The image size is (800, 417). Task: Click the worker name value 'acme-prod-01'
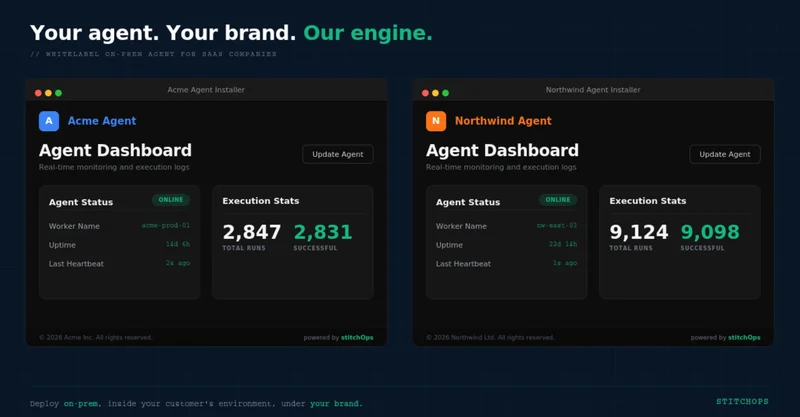coord(166,225)
